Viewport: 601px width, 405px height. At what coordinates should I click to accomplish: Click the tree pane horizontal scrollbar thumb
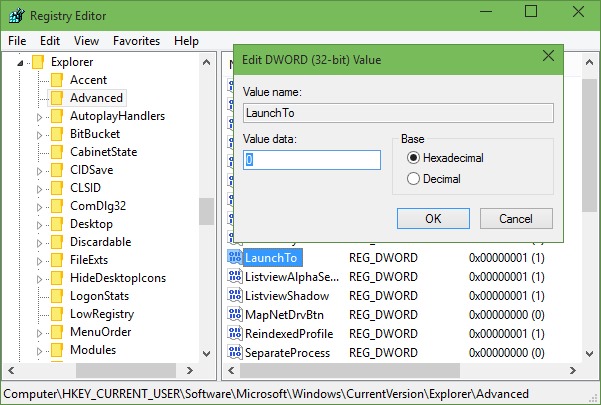pyautogui.click(x=126, y=370)
